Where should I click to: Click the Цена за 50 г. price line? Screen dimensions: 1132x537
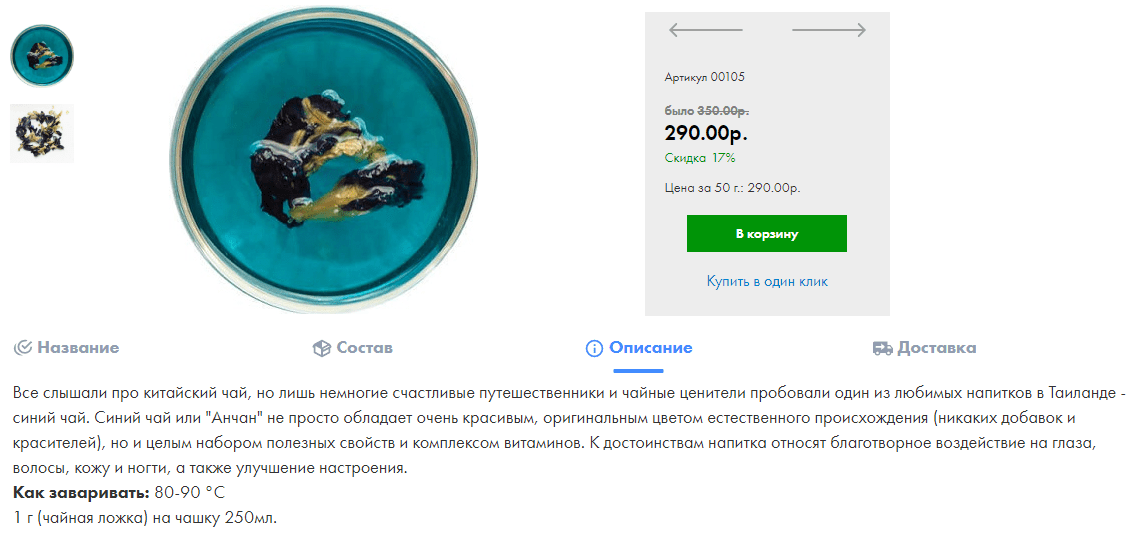732,188
